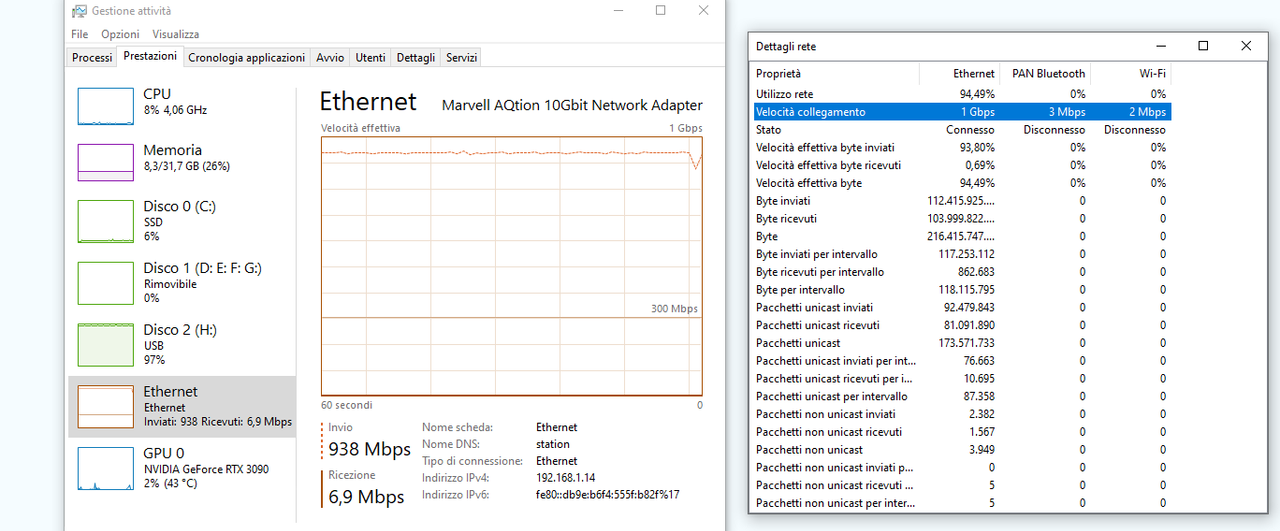Select the Pacchetti unicast per intervallo row
Image resolution: width=1280 pixels, height=531 pixels.
point(961,397)
